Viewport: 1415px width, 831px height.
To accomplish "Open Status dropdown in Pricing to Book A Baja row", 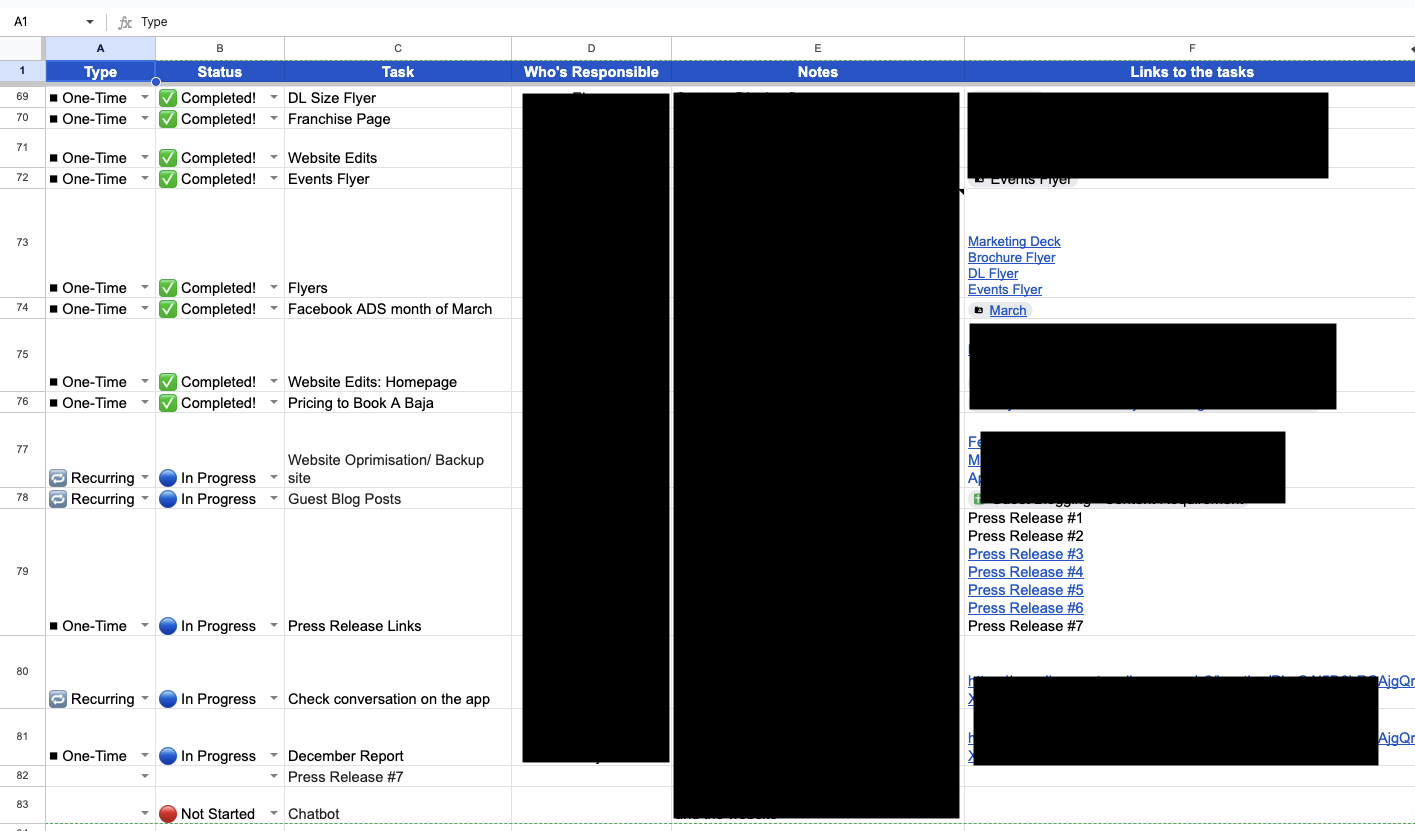I will pos(274,403).
